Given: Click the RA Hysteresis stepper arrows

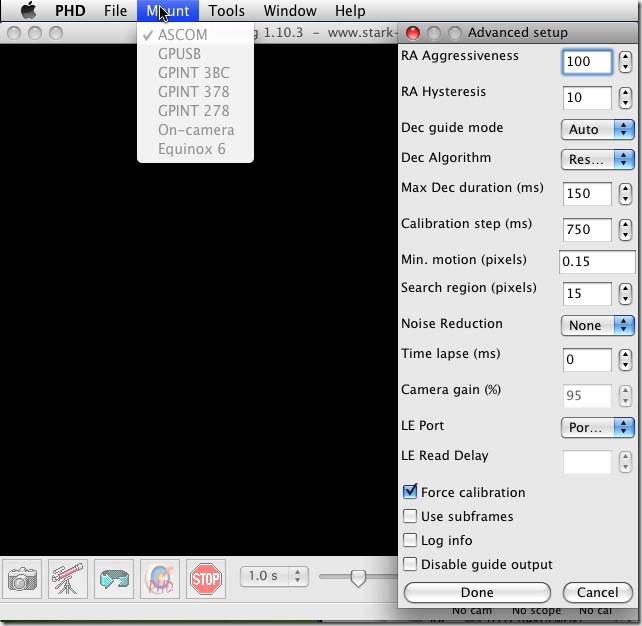Looking at the screenshot, I should [625, 98].
